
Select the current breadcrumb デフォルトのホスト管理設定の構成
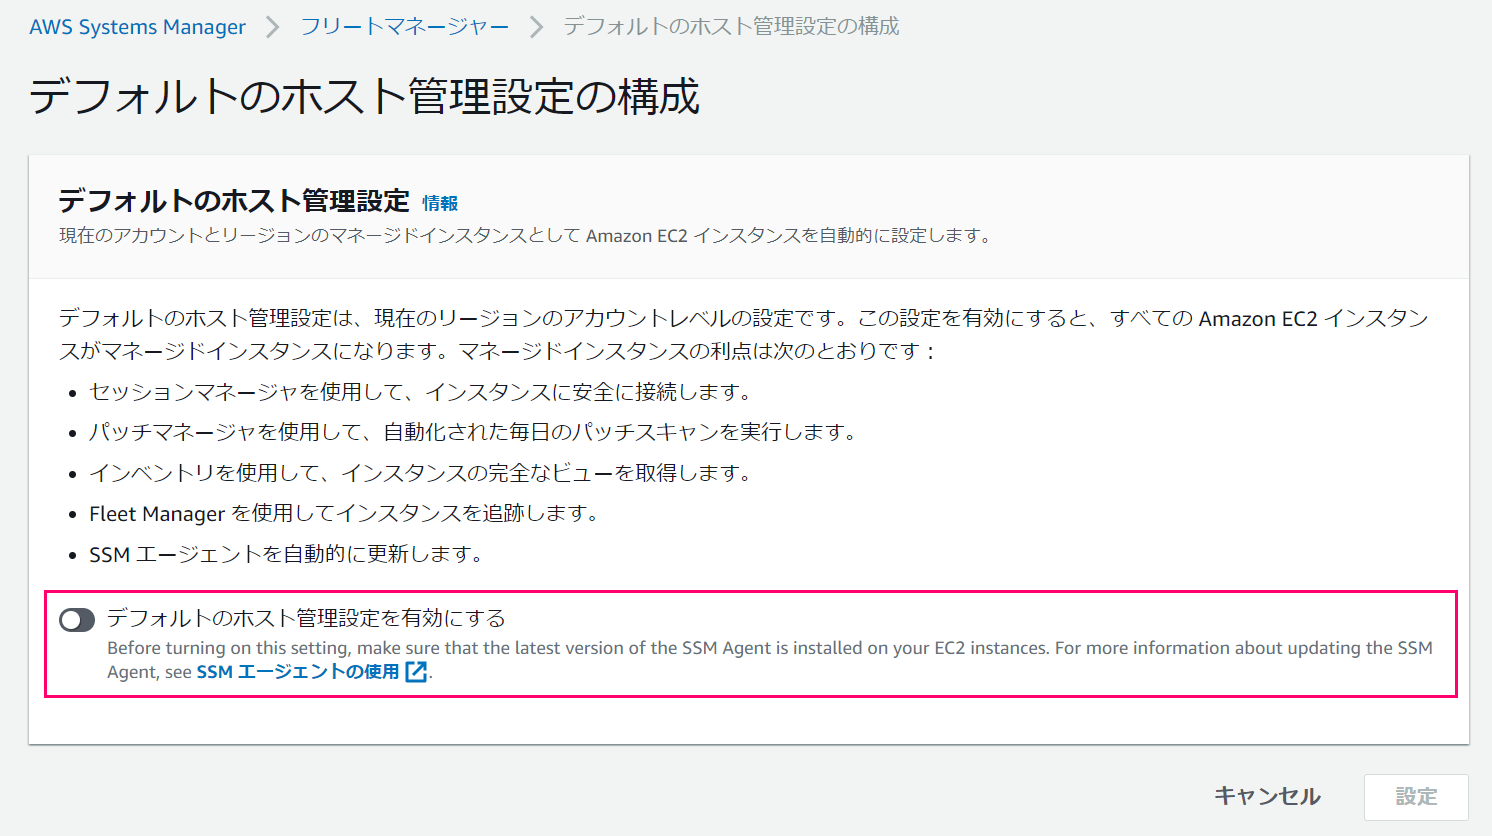pos(731,27)
